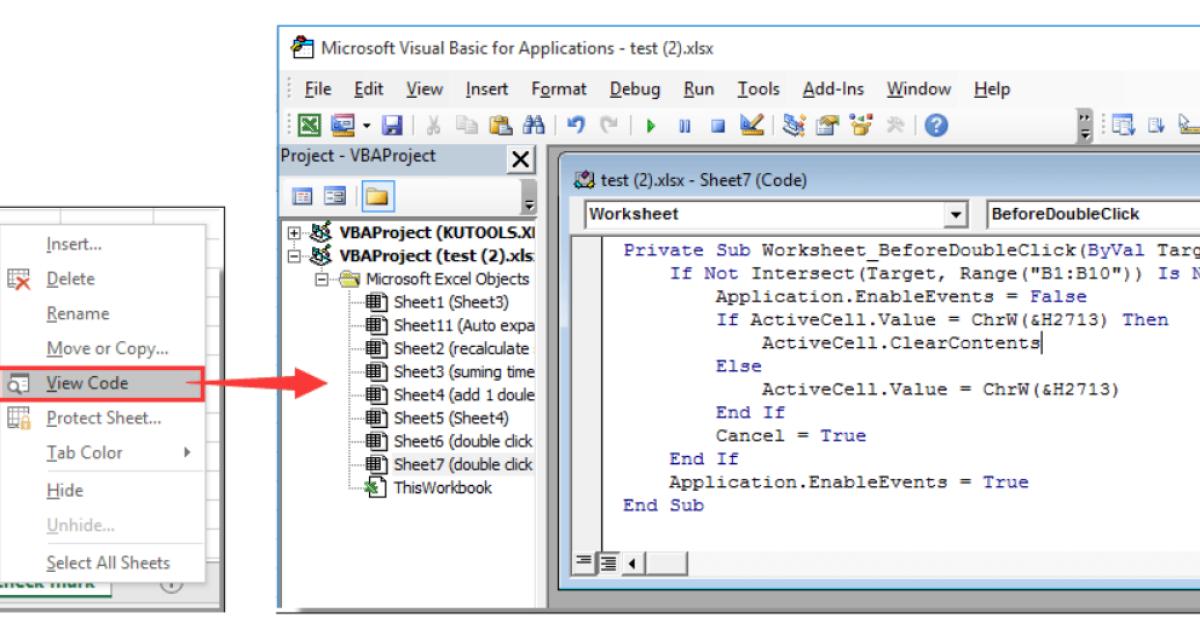The height and width of the screenshot is (630, 1200).
Task: Open the Debug menu
Action: [x=634, y=89]
